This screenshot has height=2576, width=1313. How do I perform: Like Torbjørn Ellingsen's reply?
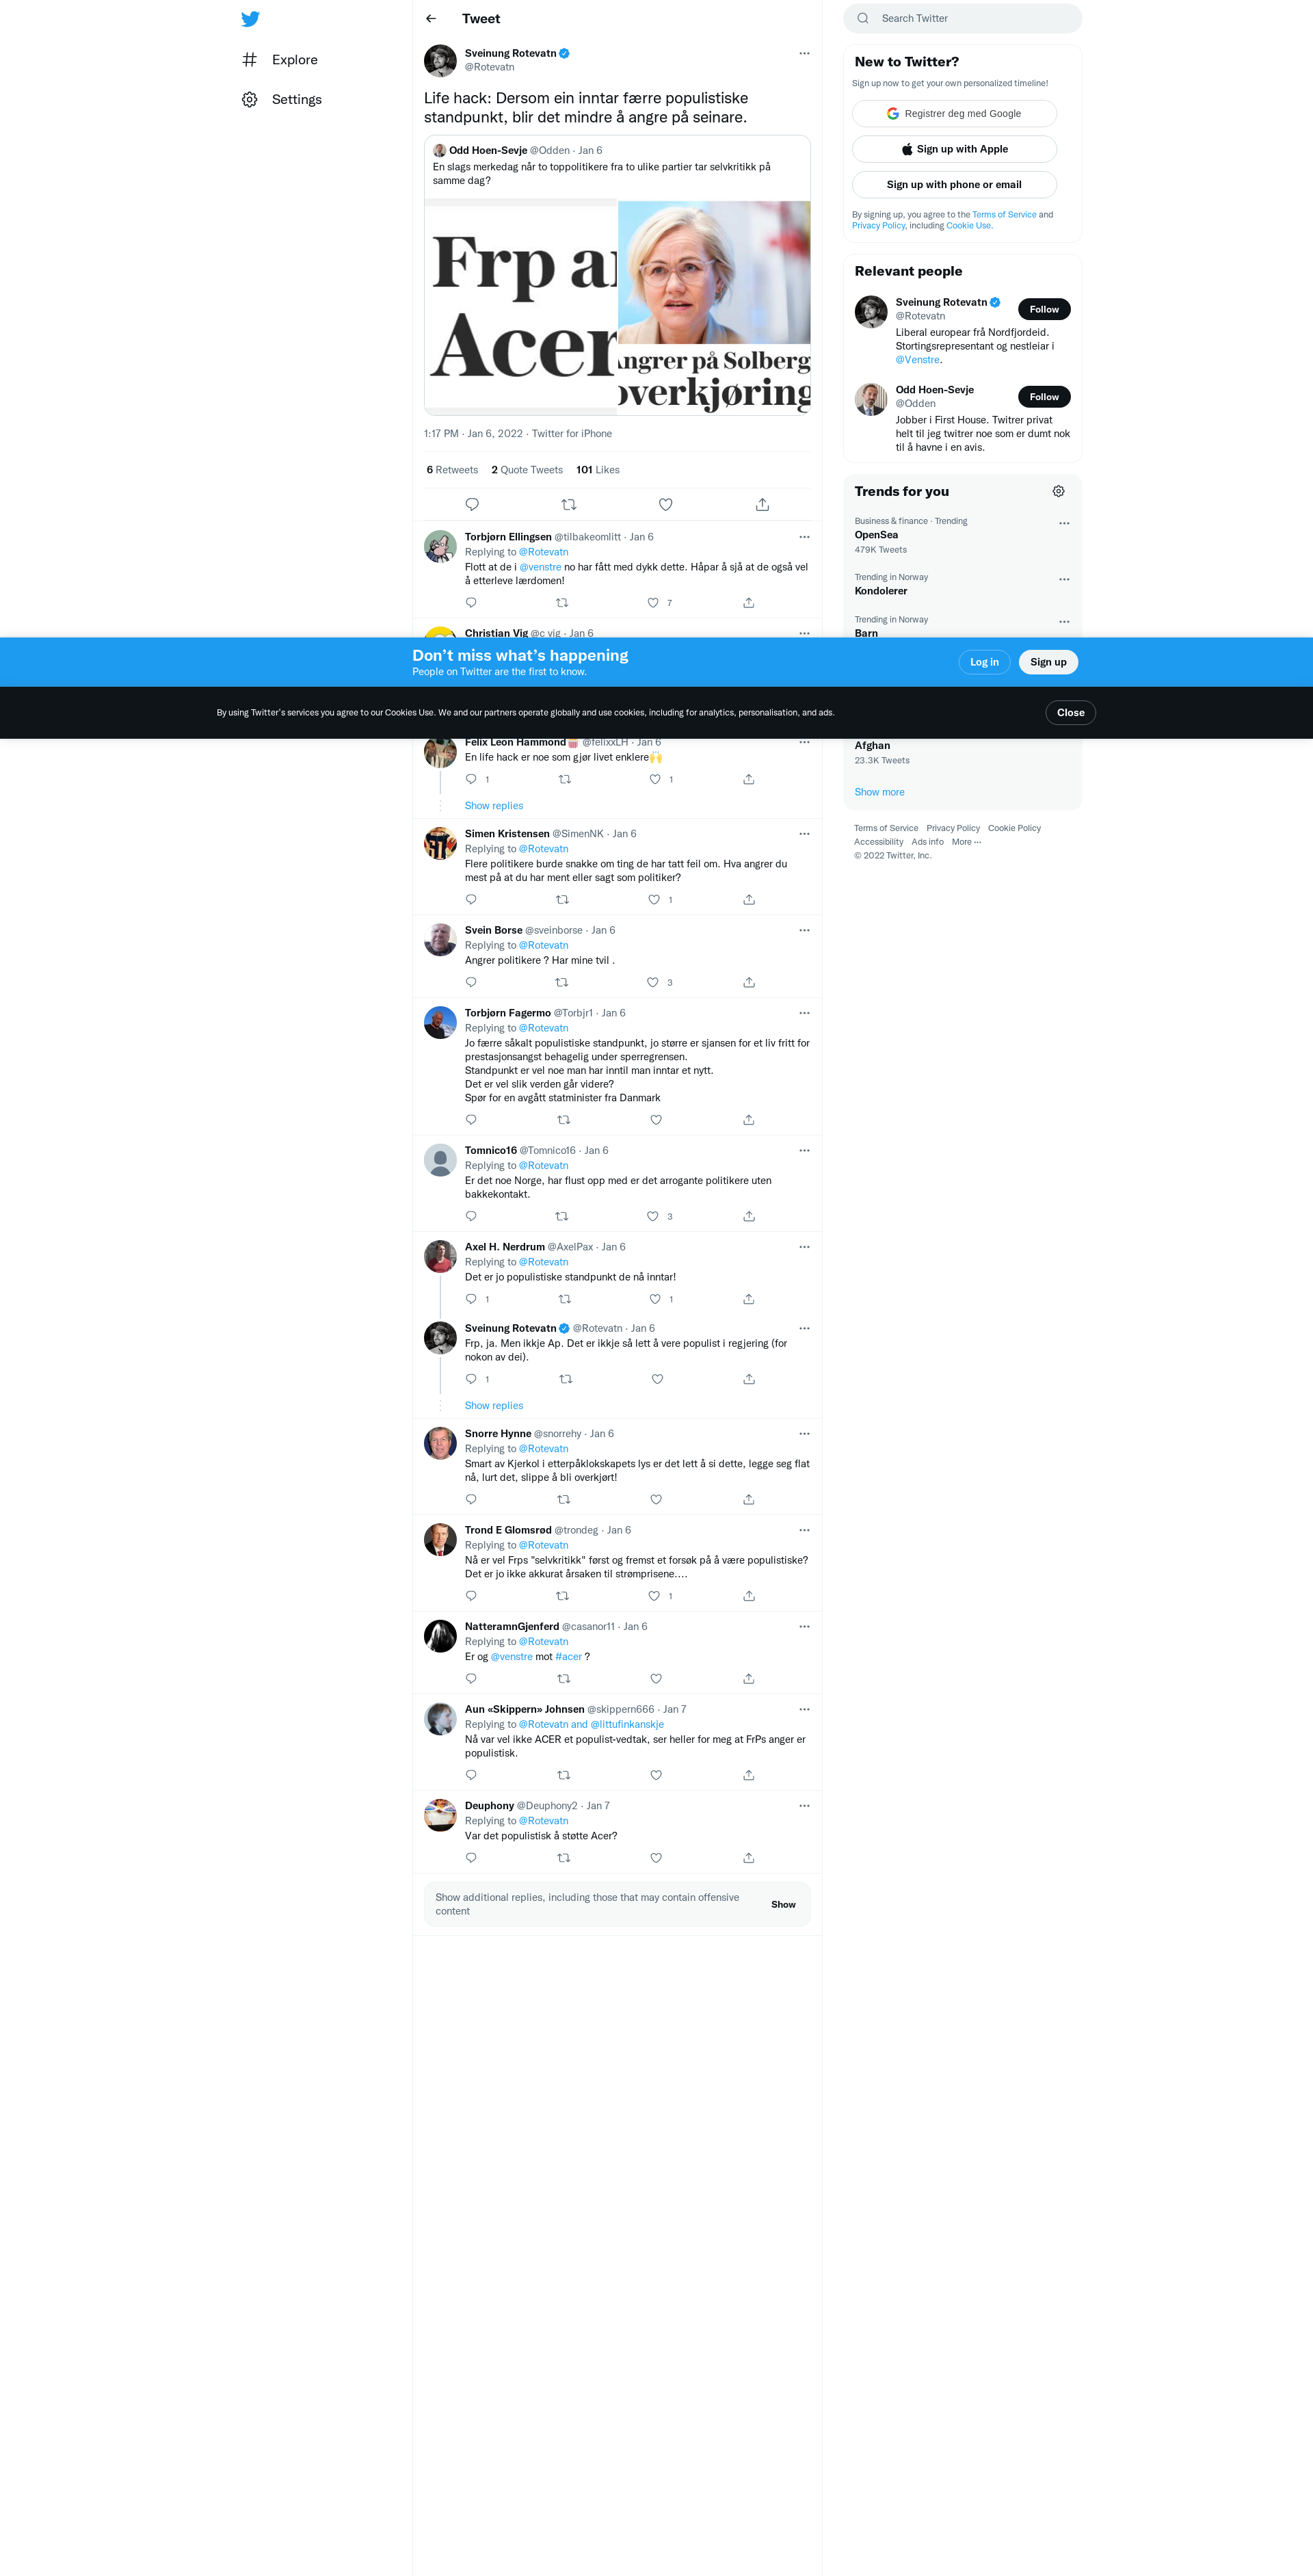click(x=653, y=603)
